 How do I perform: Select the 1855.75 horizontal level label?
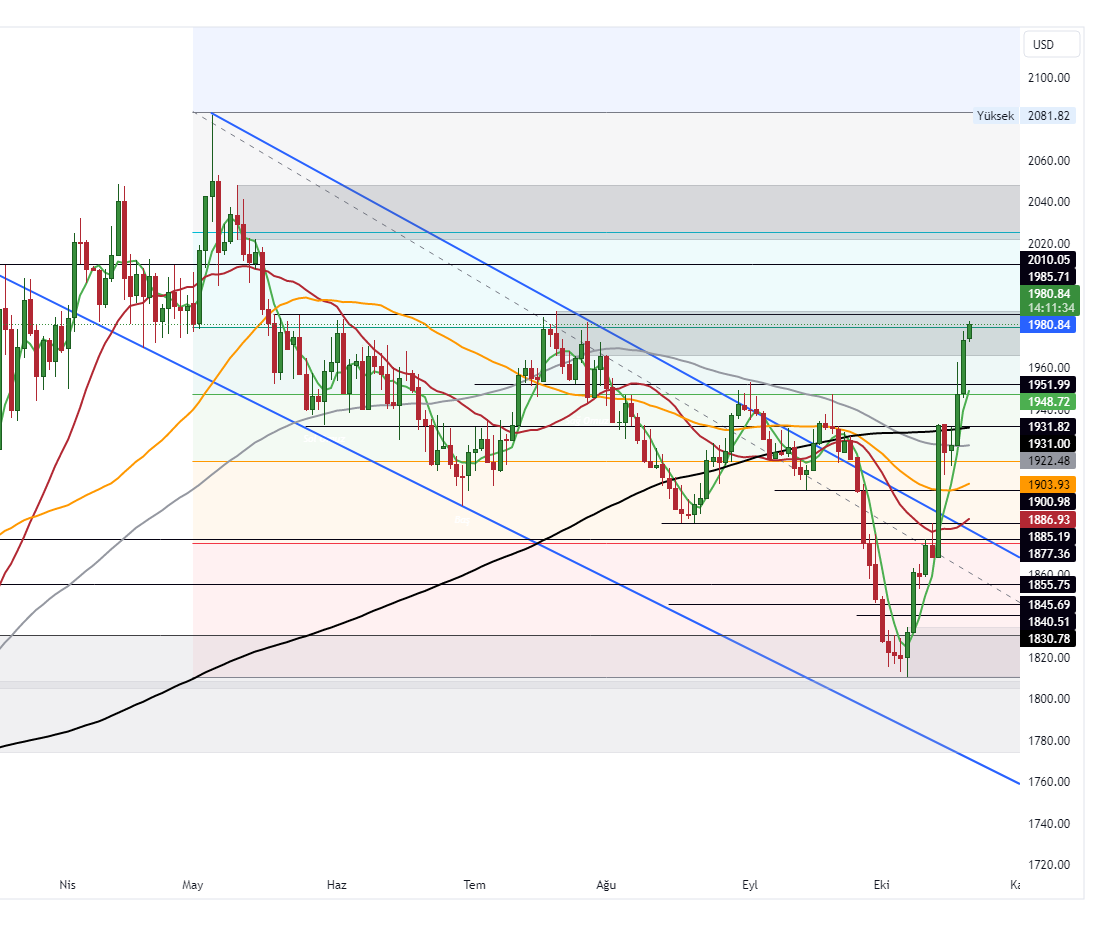(1049, 585)
